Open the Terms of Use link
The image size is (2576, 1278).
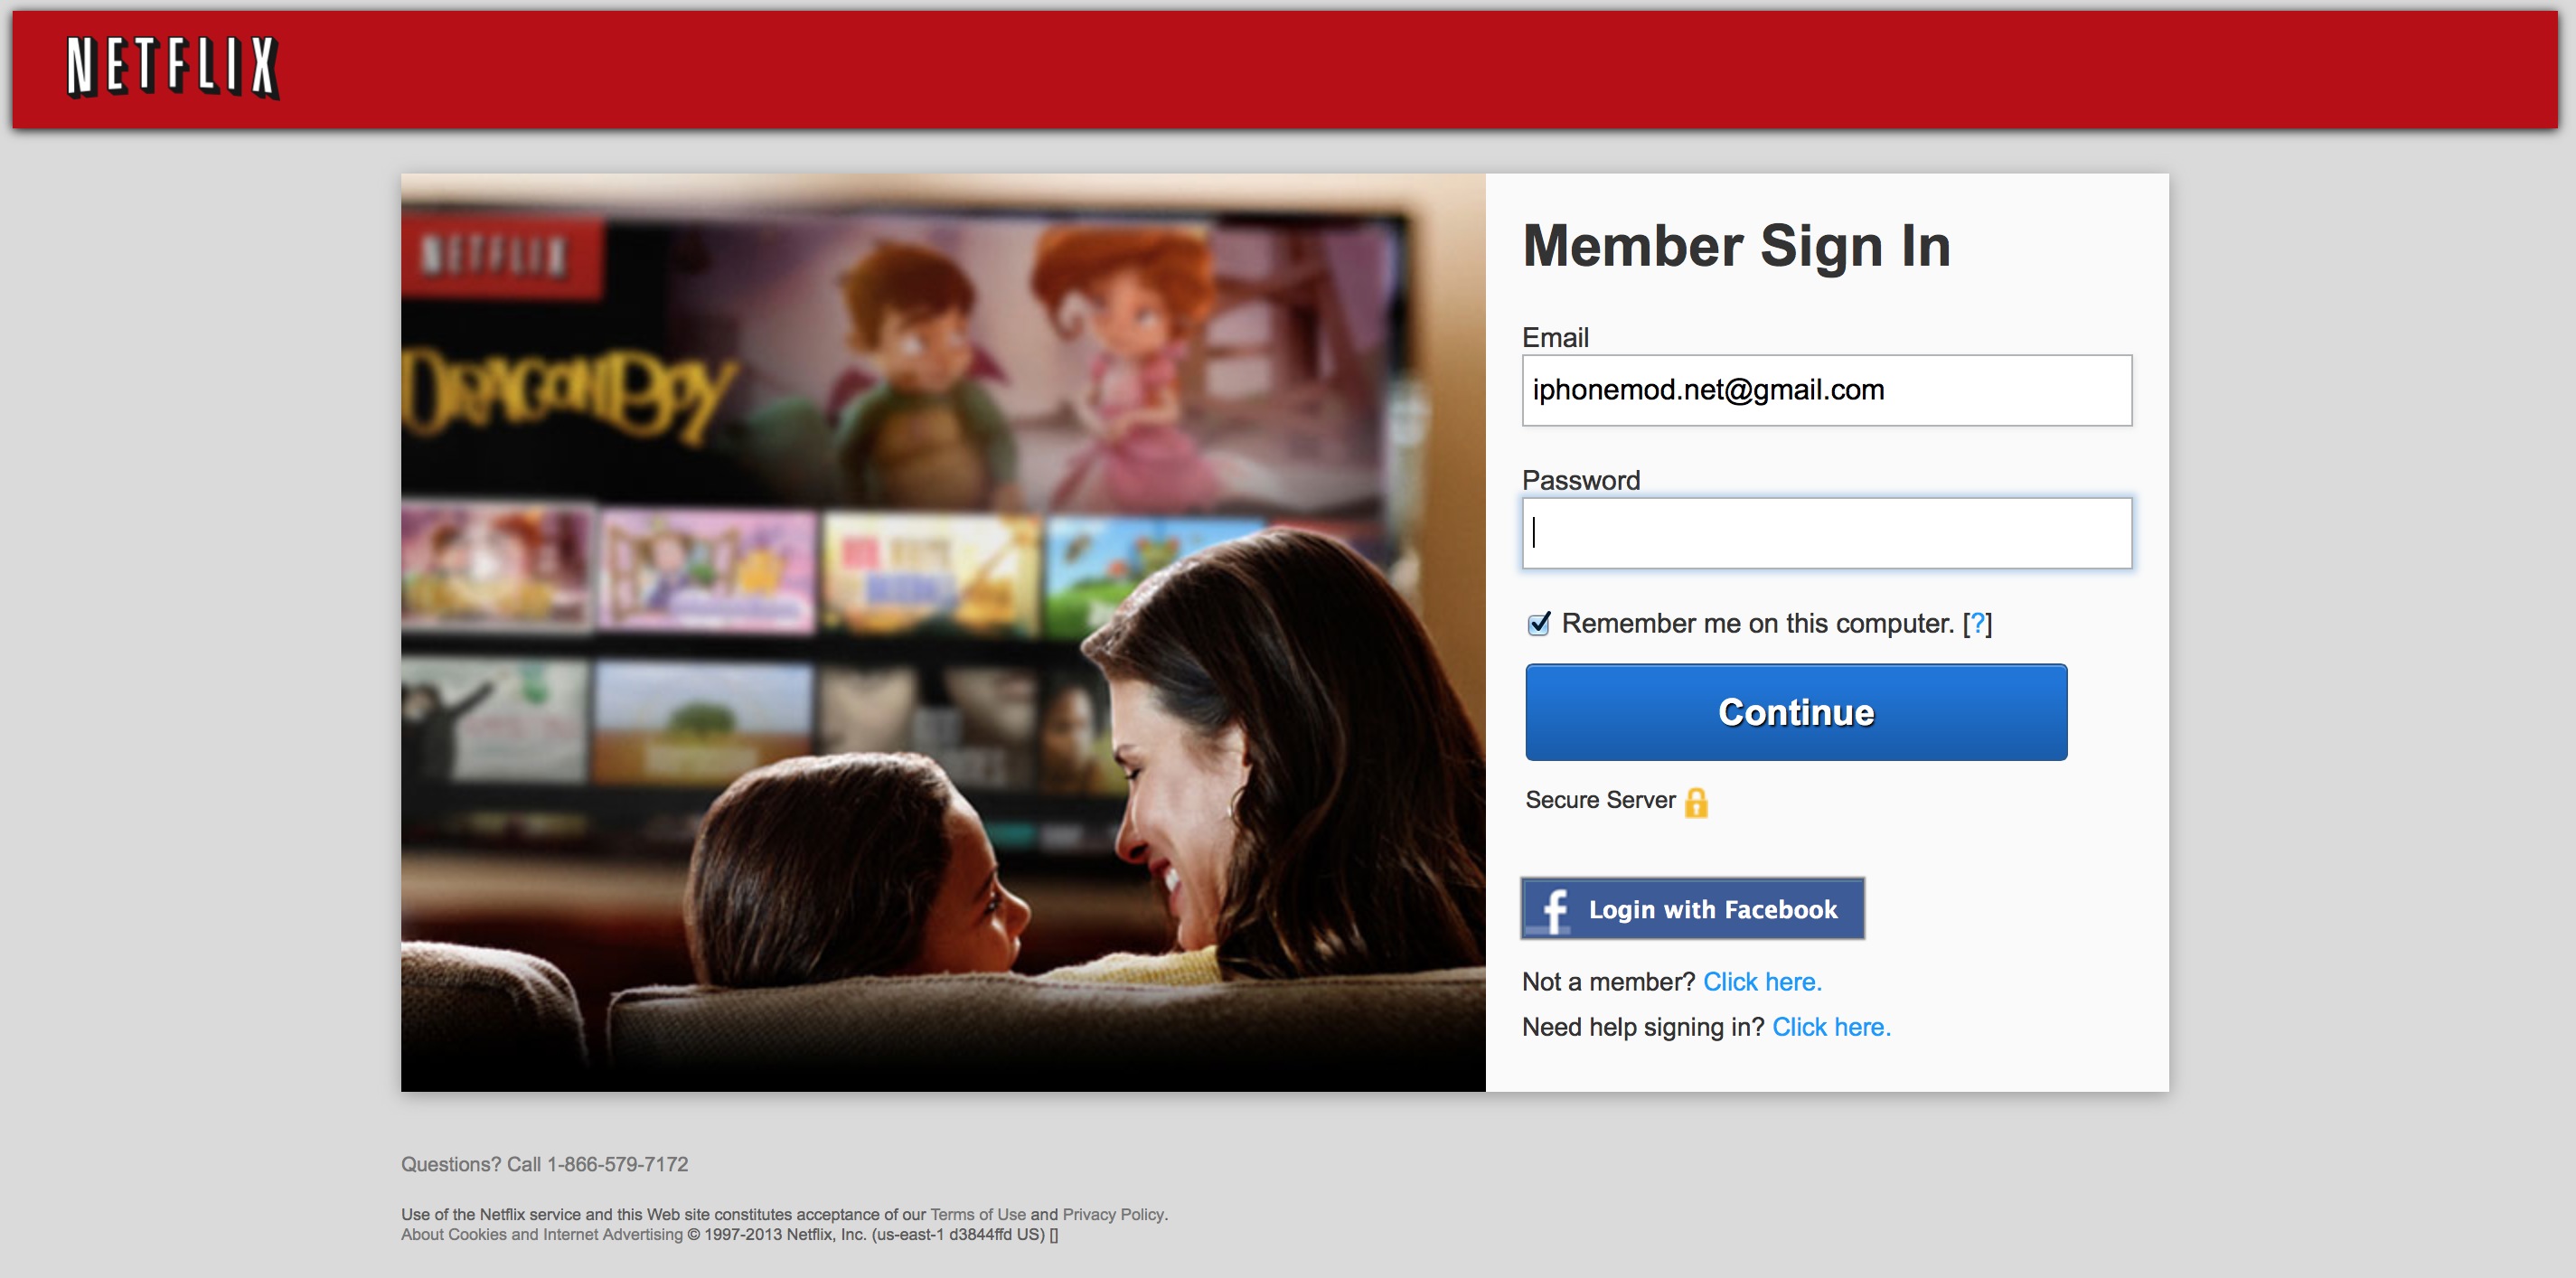(x=977, y=1214)
